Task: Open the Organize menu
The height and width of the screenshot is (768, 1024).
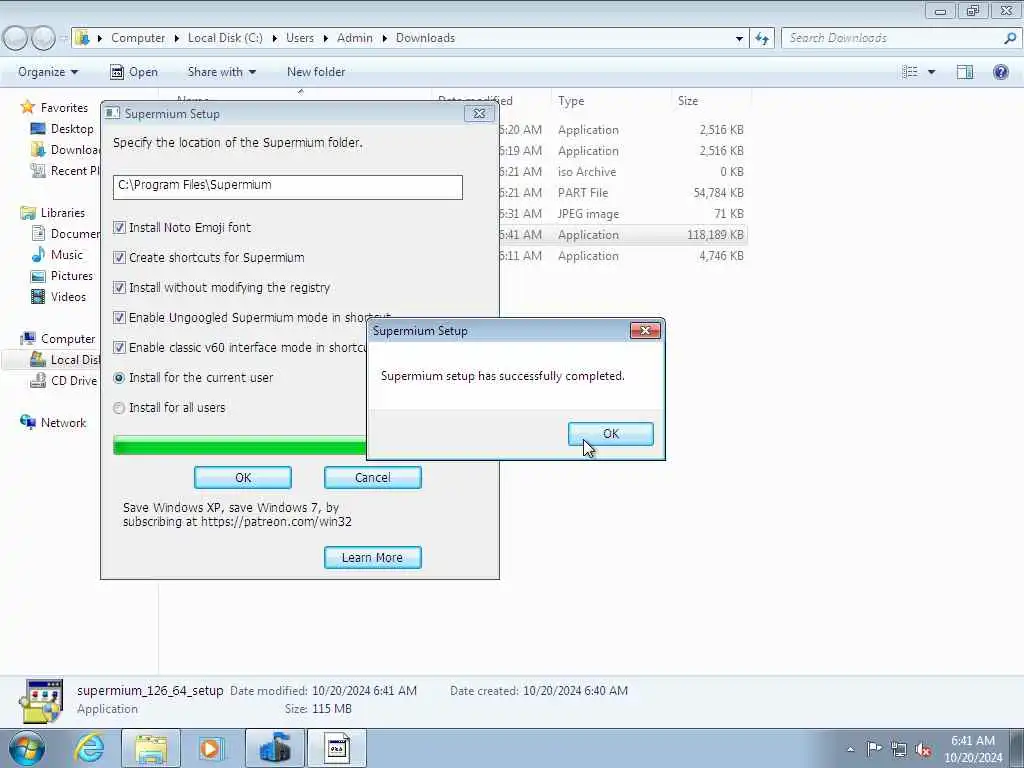Action: (x=48, y=72)
